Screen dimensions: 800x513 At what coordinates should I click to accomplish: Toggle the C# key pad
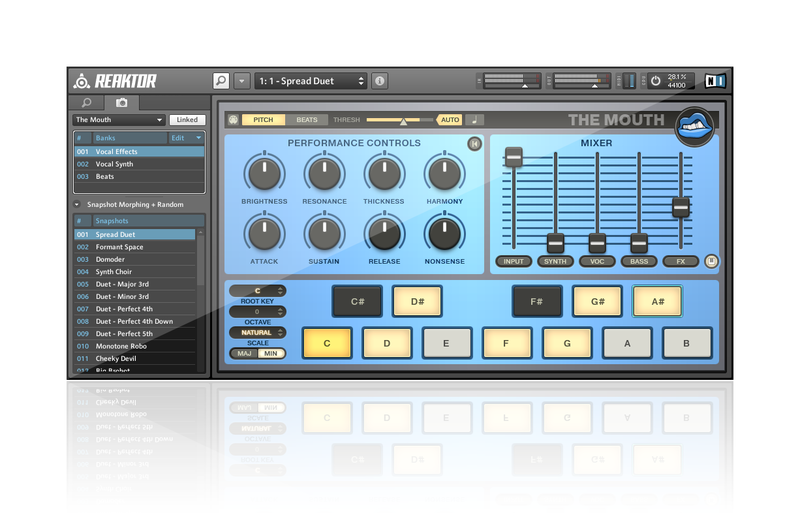[357, 302]
